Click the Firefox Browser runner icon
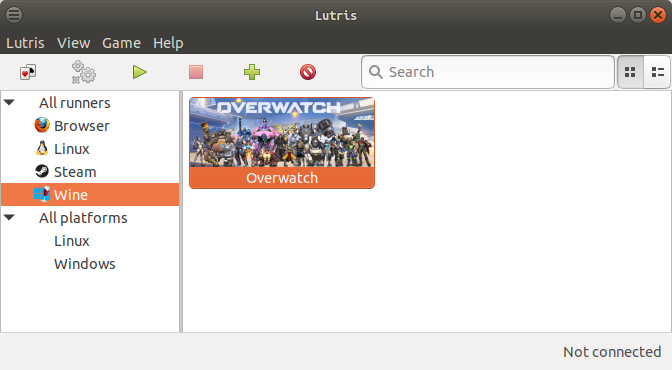This screenshot has height=370, width=672. (42, 125)
